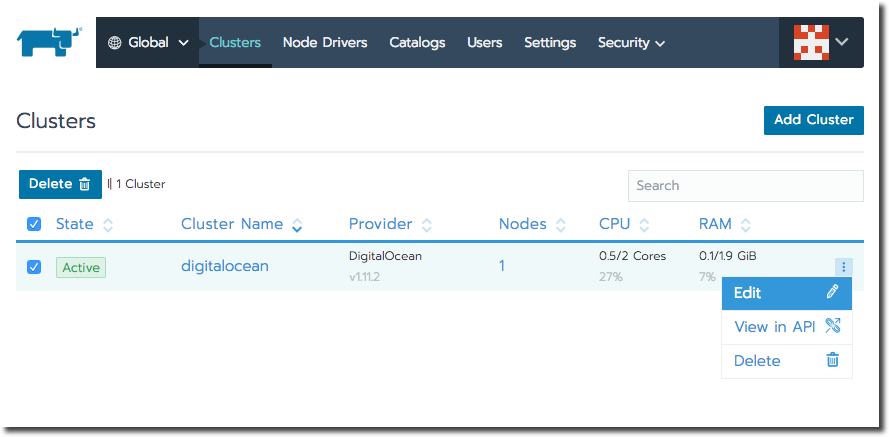Click the pencil icon next to Edit
Screen dimensions: 889x437
pos(832,292)
